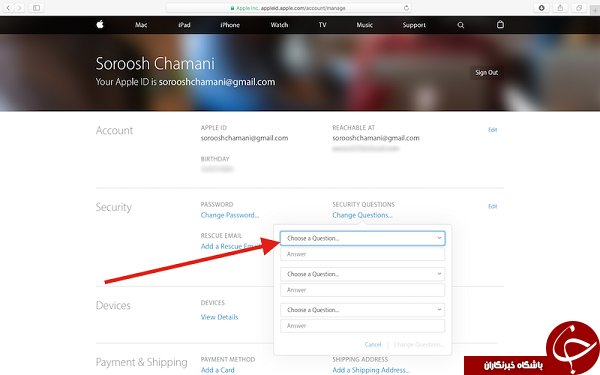Go back with Safari back arrow
The image size is (600, 375).
(x=8, y=8)
